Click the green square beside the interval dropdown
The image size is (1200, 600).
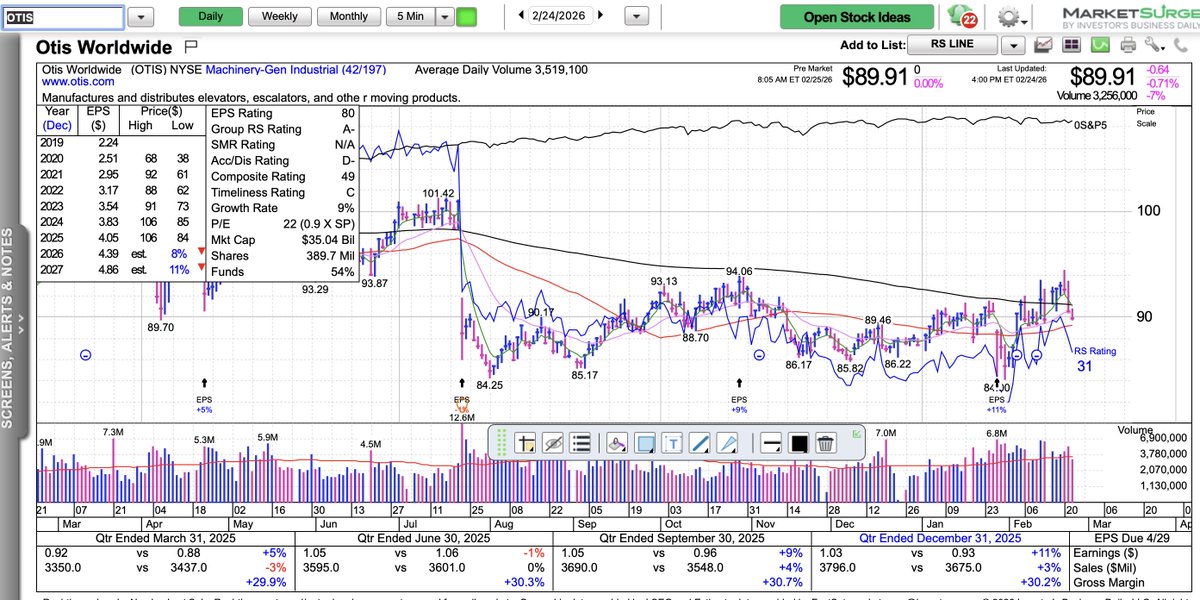[467, 17]
